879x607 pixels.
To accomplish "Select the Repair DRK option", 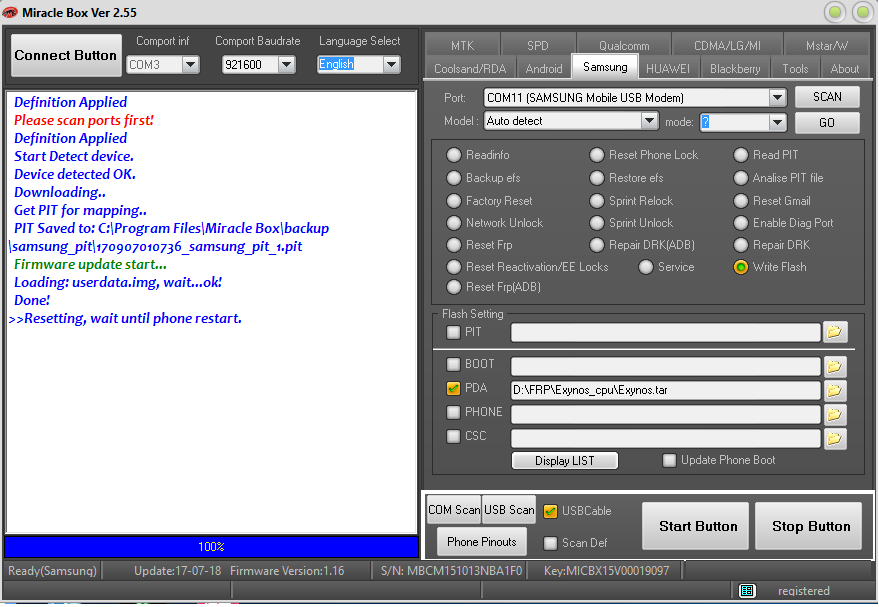I will pyautogui.click(x=741, y=245).
